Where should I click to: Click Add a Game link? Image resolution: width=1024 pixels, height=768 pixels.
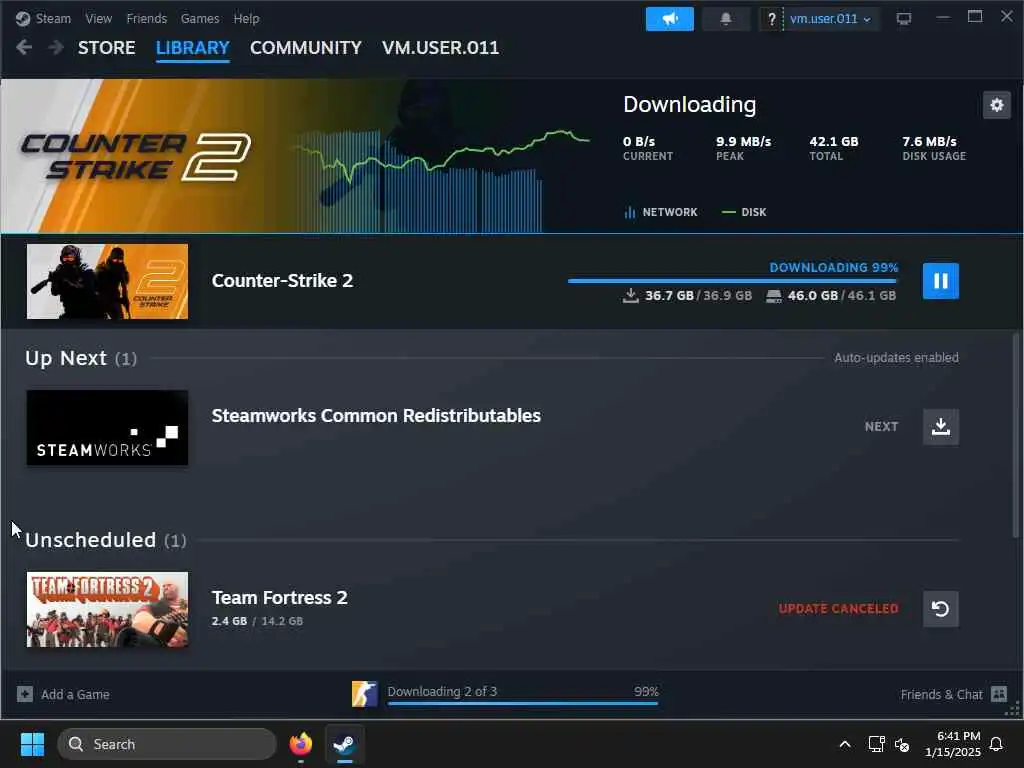coord(75,694)
